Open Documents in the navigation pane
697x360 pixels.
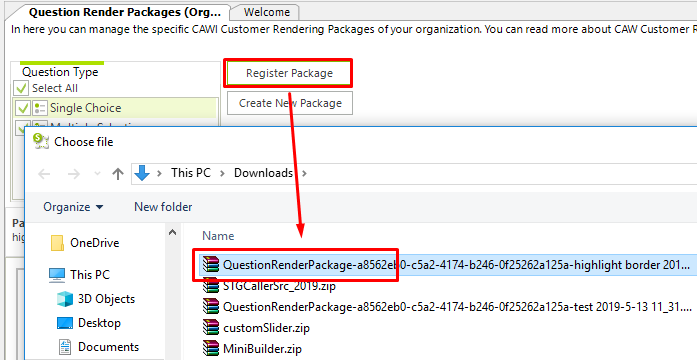pos(108,347)
